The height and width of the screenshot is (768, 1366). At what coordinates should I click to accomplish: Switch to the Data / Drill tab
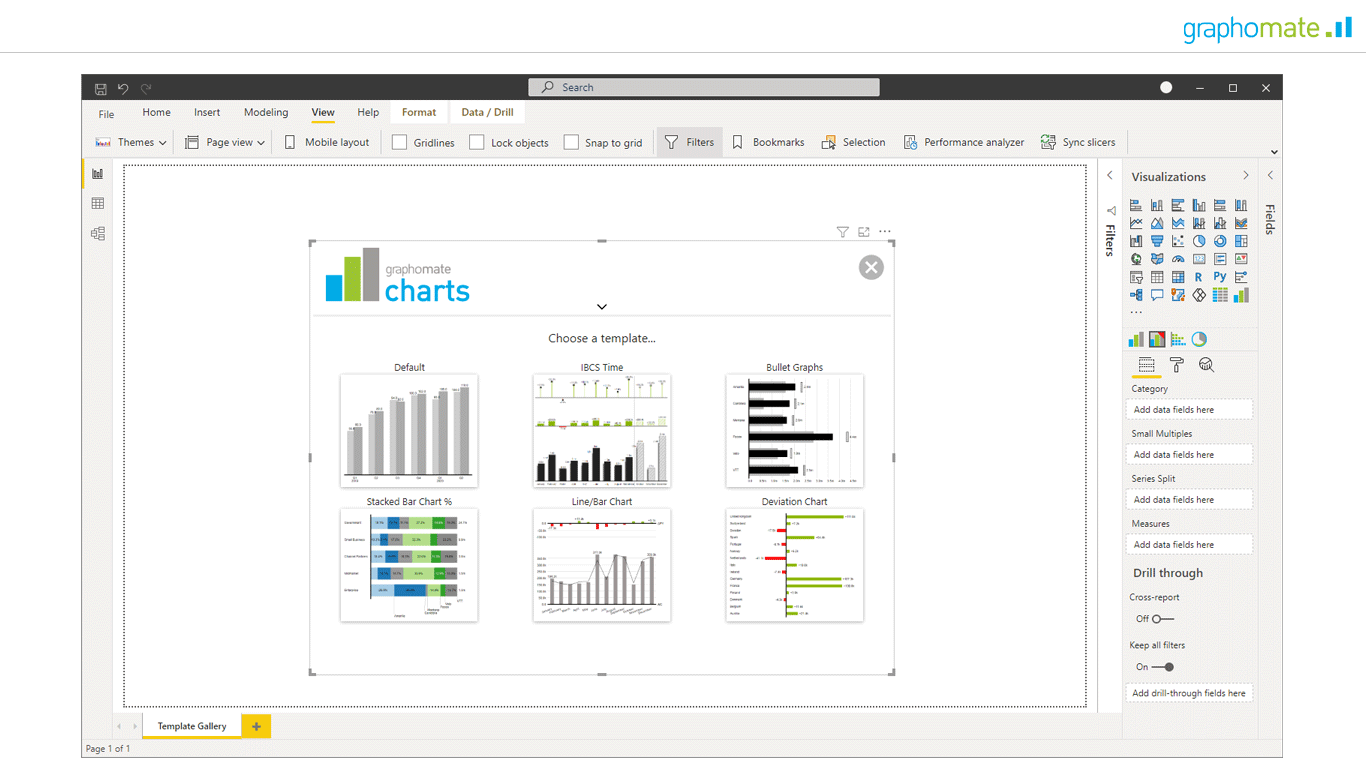pos(487,113)
